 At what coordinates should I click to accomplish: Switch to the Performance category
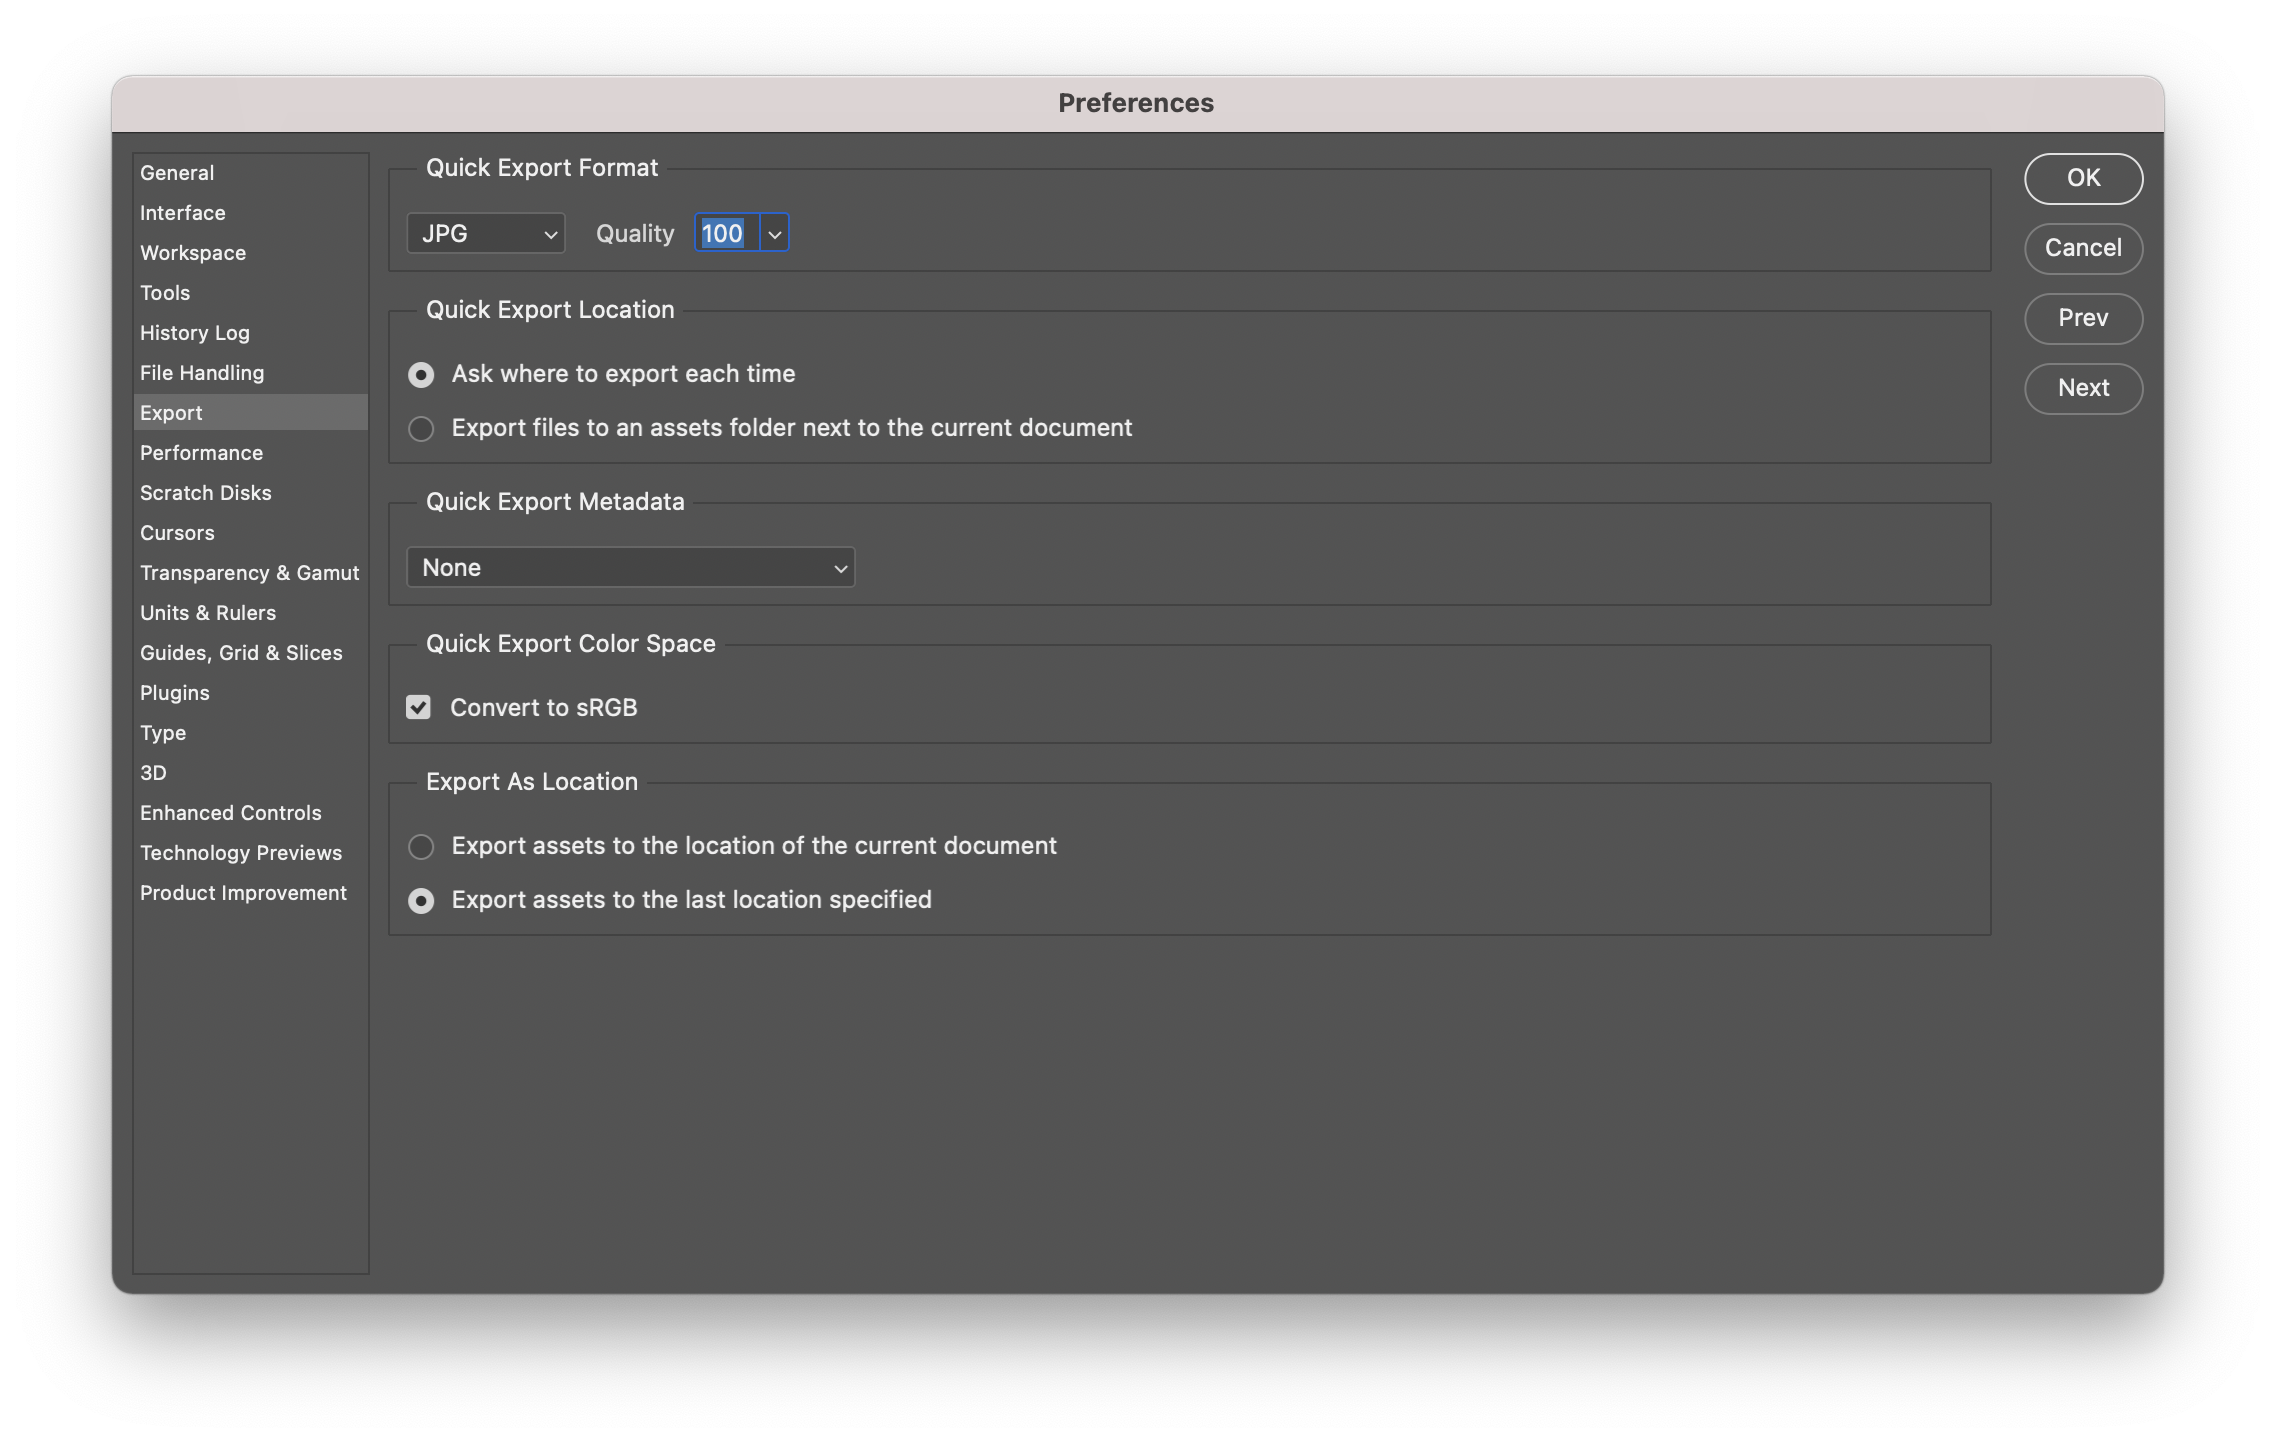tap(201, 453)
